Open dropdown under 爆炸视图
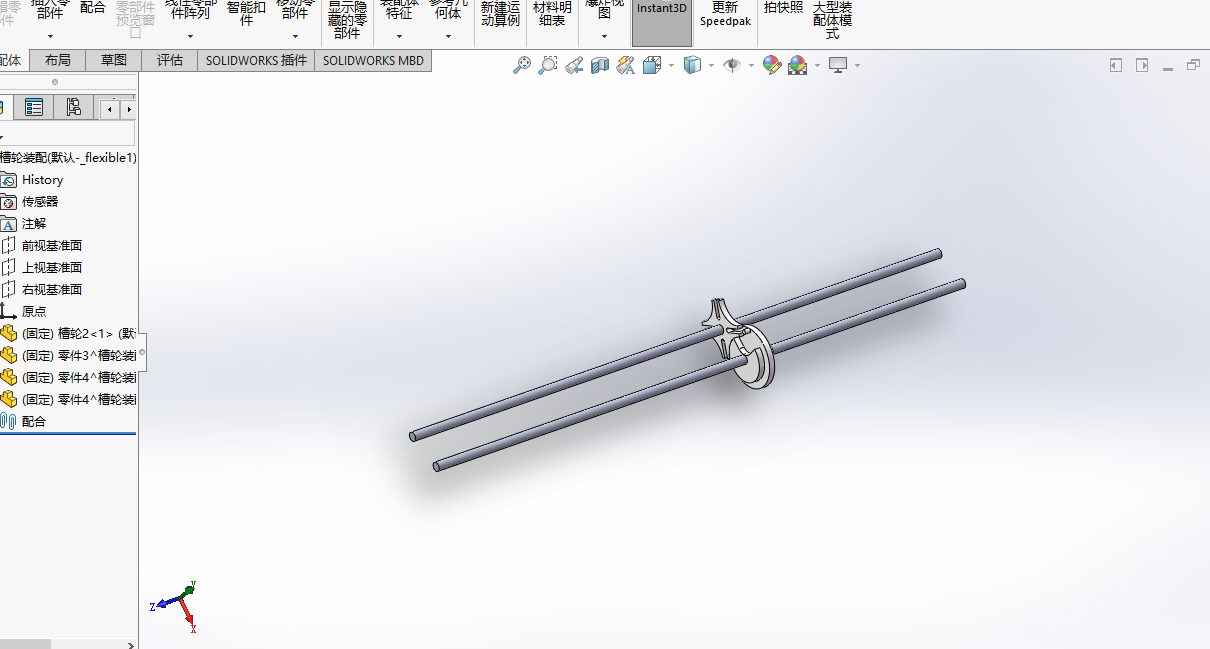This screenshot has width=1210, height=649. click(604, 36)
